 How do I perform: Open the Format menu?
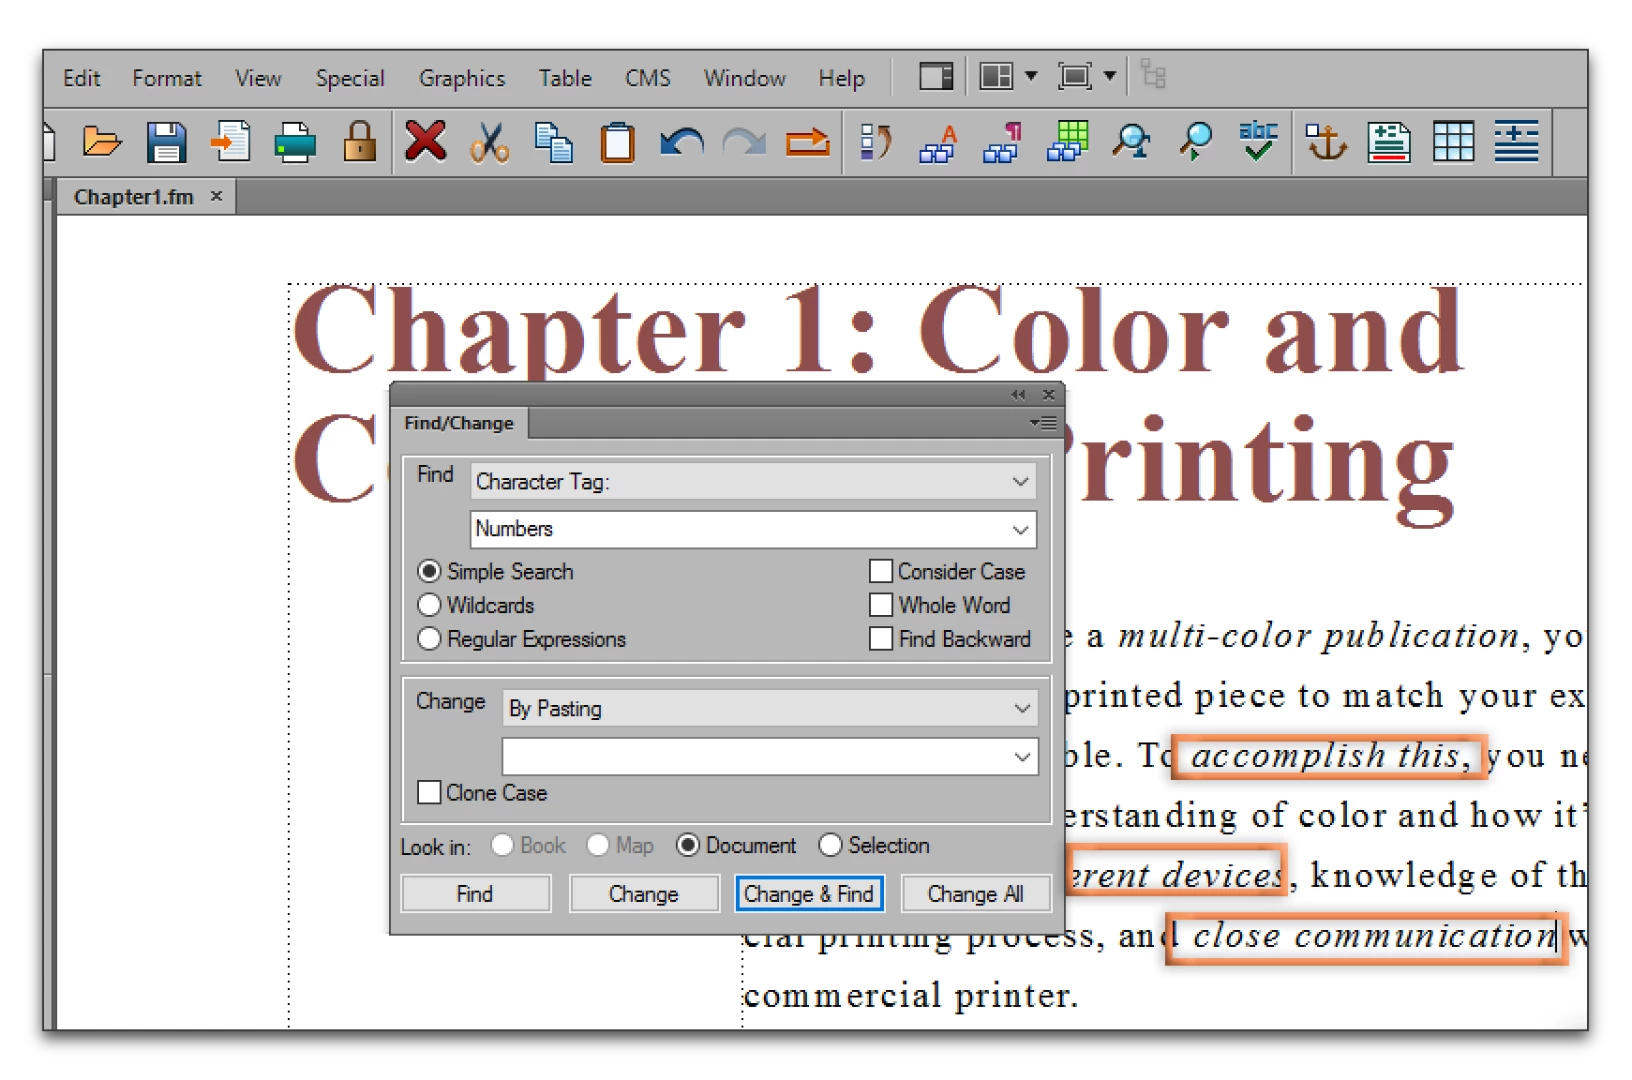[167, 78]
